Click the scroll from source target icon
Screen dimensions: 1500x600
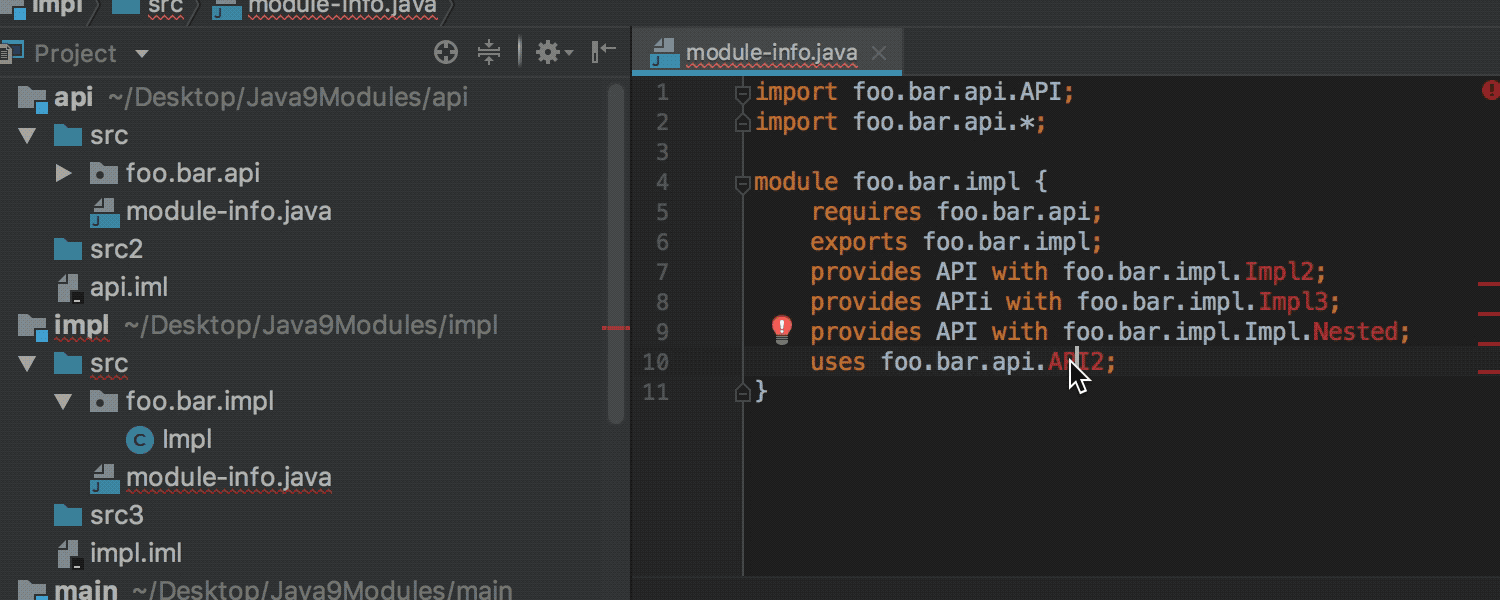point(446,53)
